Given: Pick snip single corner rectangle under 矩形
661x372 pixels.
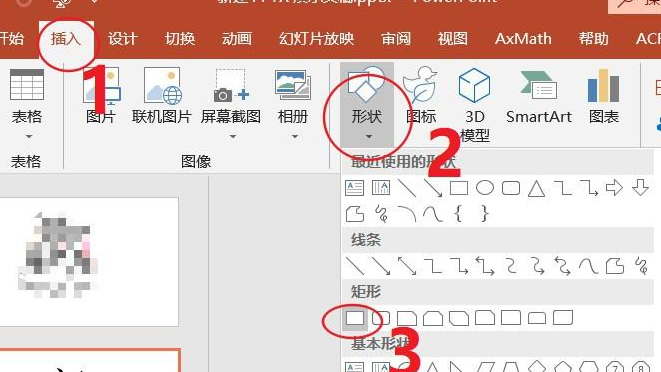Looking at the screenshot, I should coord(407,318).
